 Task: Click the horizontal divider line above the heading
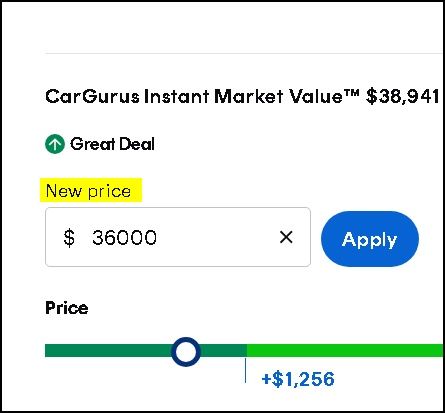point(243,53)
